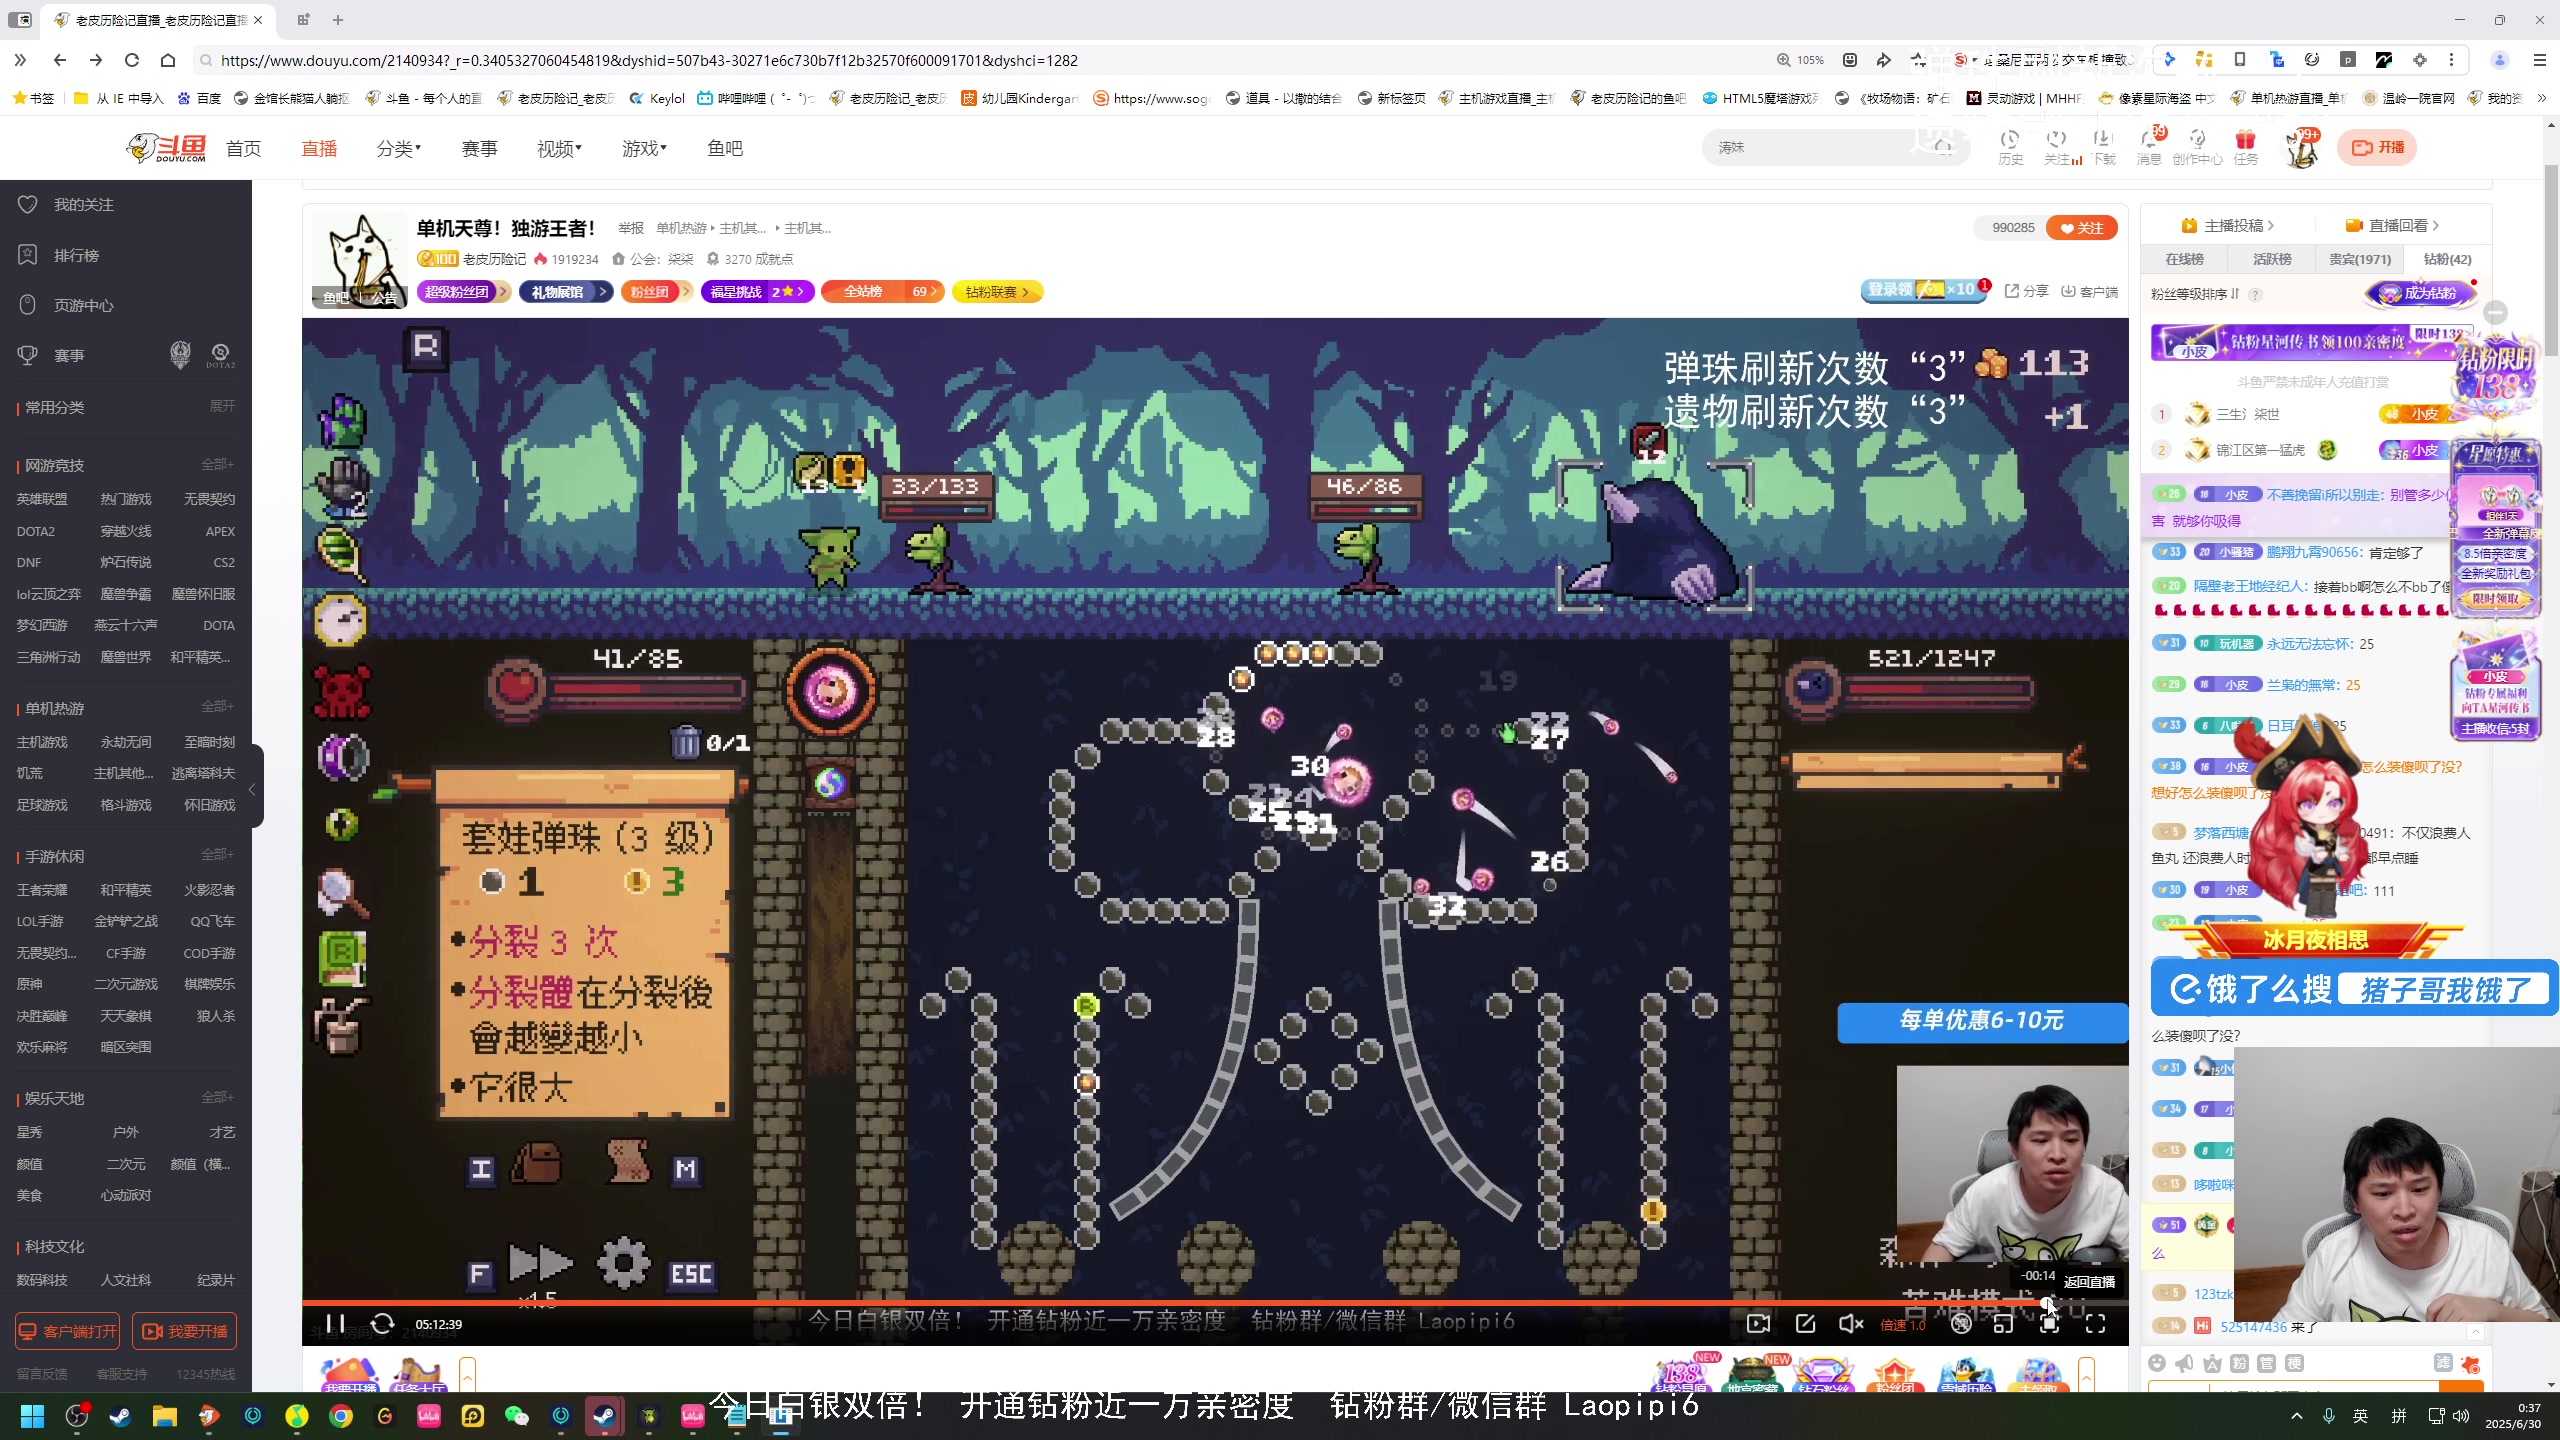
Task: Expand the 视频 dropdown menu
Action: [x=559, y=148]
